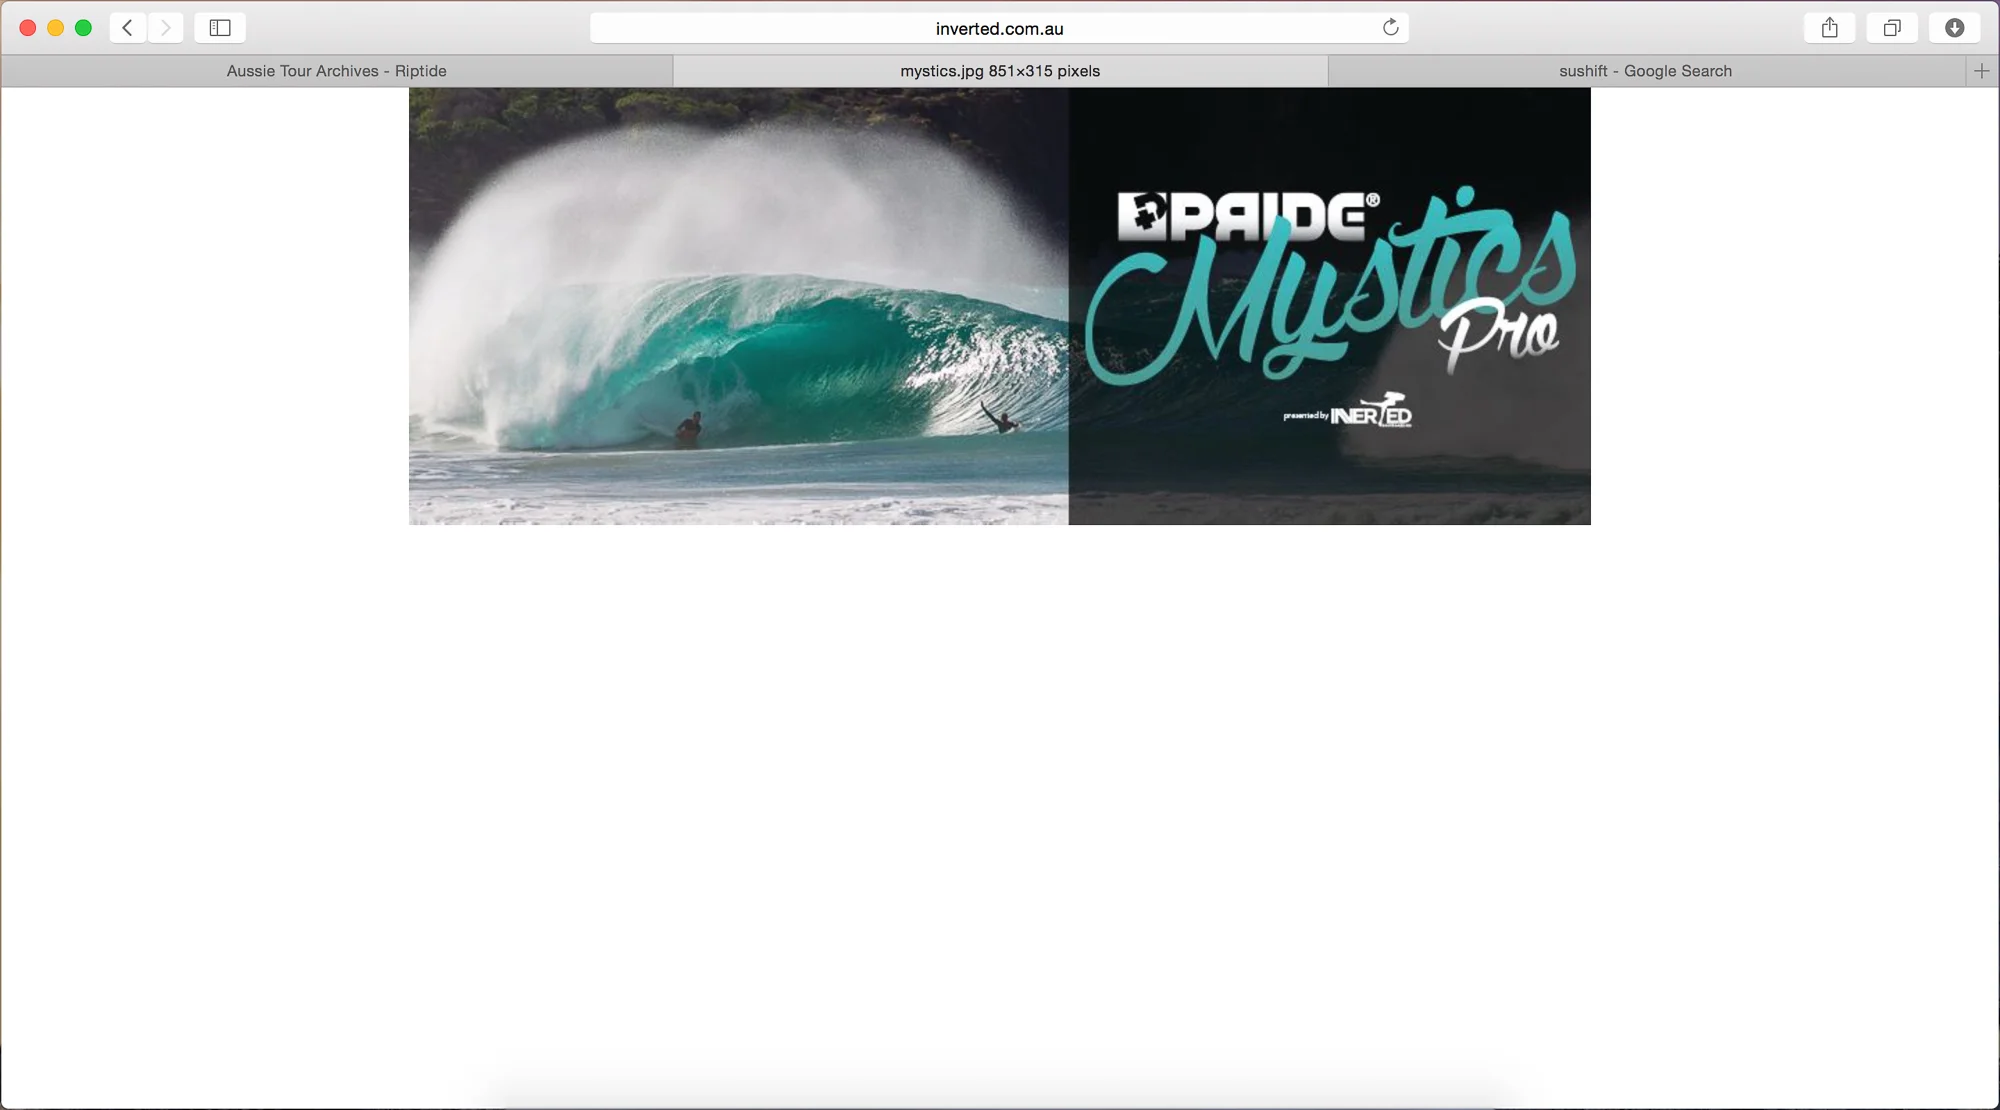Viewport: 2000px width, 1110px height.
Task: Close the Safari window
Action: [x=28, y=28]
